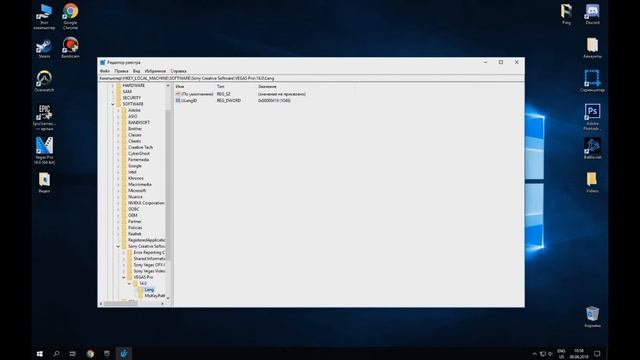Click the iLangID DWORD value icon
640x360 pixels.
click(x=178, y=100)
